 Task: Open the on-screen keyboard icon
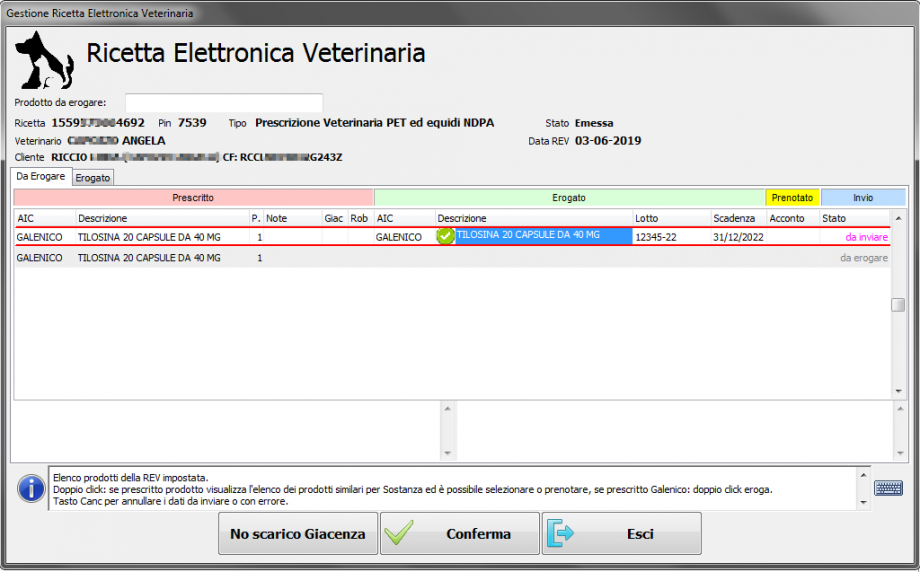pos(888,488)
